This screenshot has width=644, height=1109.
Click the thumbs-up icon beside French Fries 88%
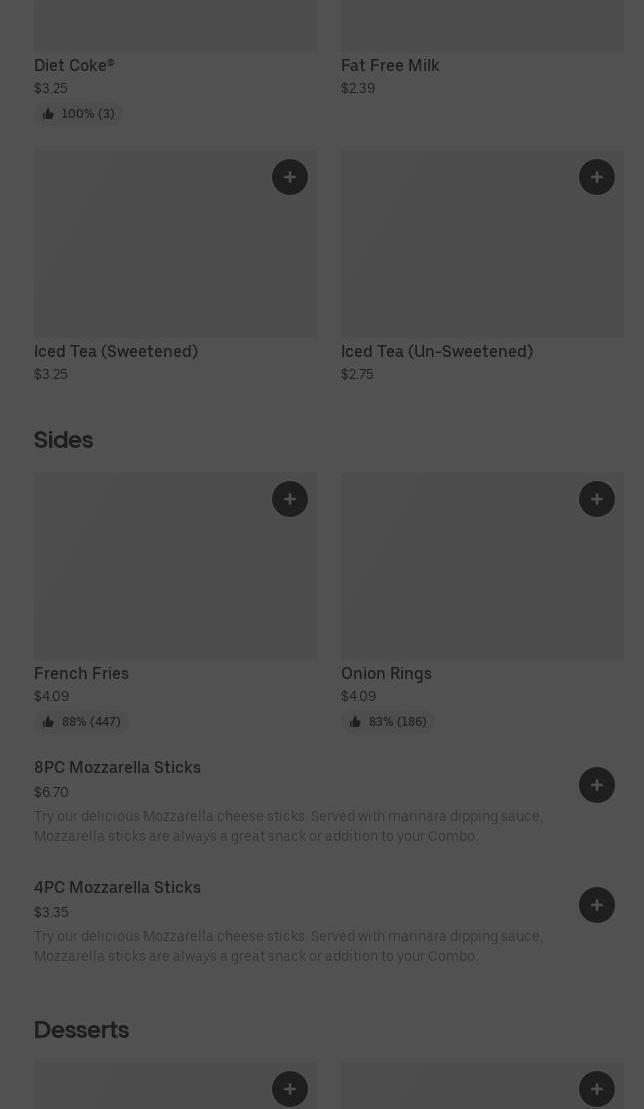(x=48, y=722)
